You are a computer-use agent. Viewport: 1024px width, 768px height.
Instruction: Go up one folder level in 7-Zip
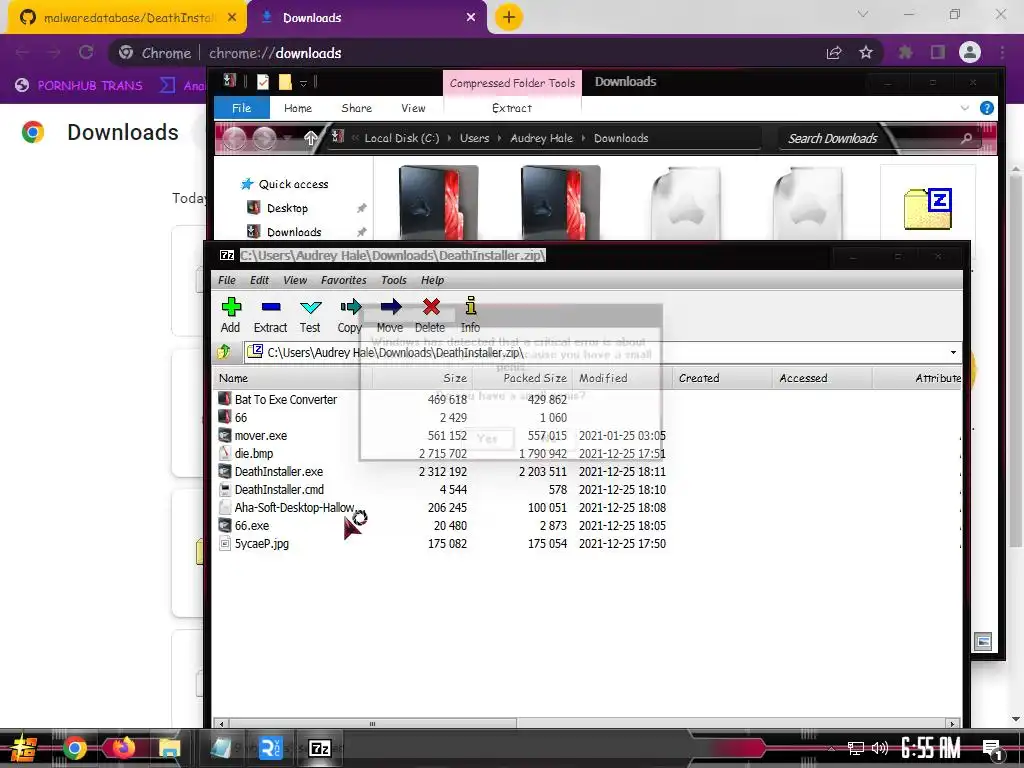coord(224,352)
